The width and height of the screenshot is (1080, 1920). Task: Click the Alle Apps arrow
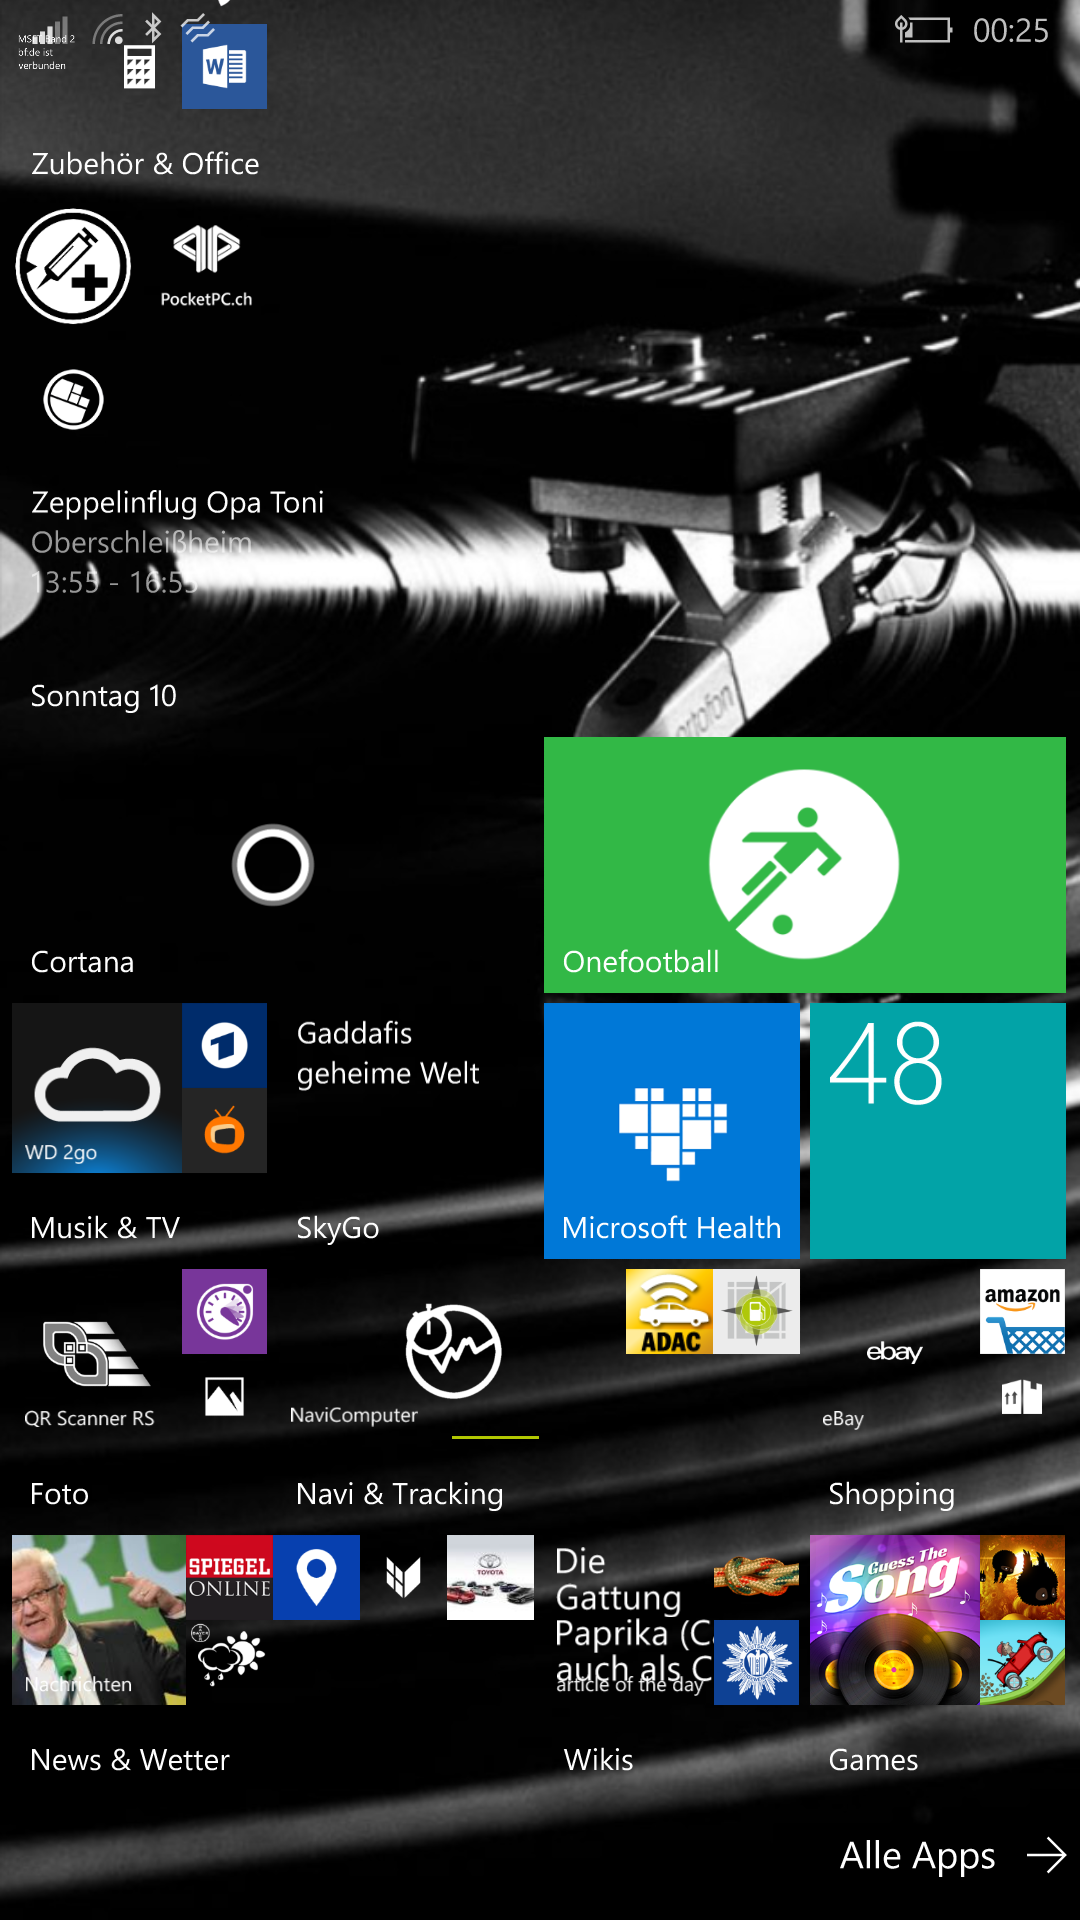[1047, 1855]
